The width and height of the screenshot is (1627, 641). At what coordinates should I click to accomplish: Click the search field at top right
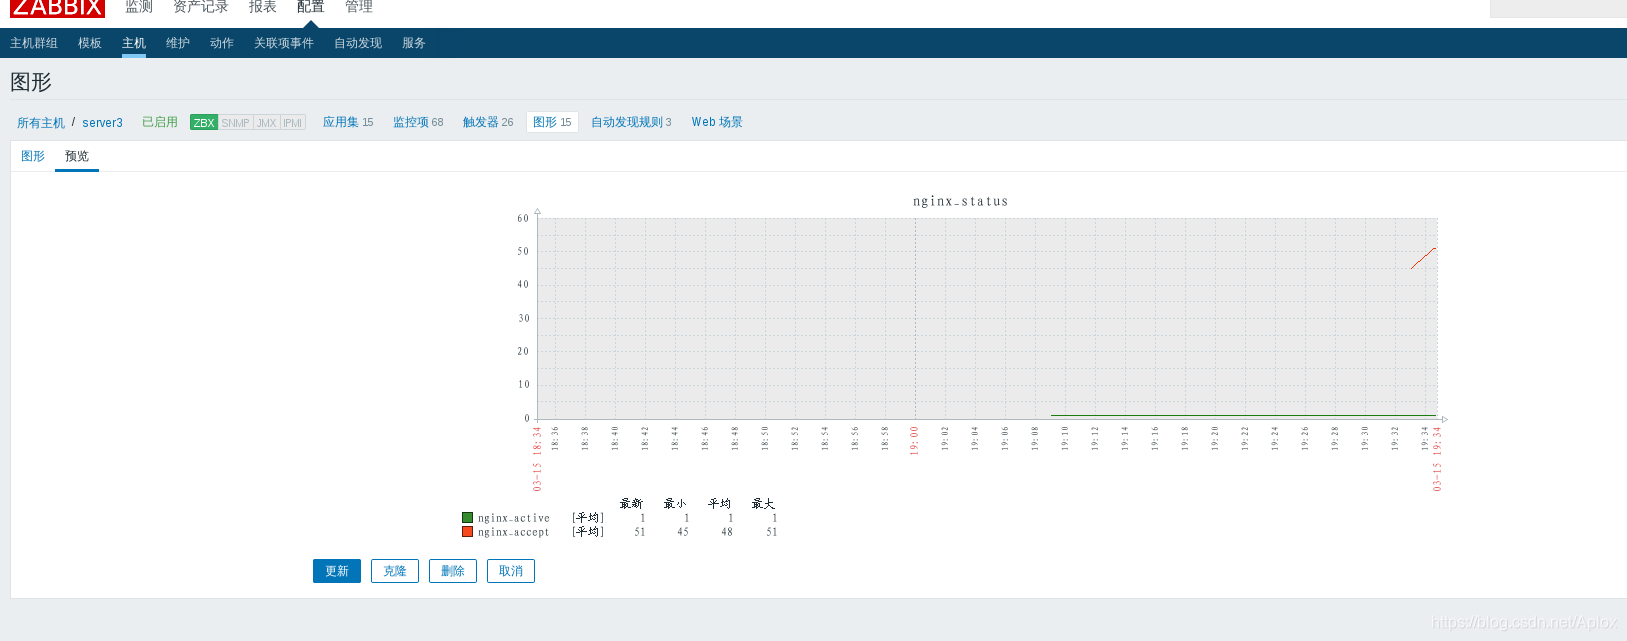[x=1558, y=8]
